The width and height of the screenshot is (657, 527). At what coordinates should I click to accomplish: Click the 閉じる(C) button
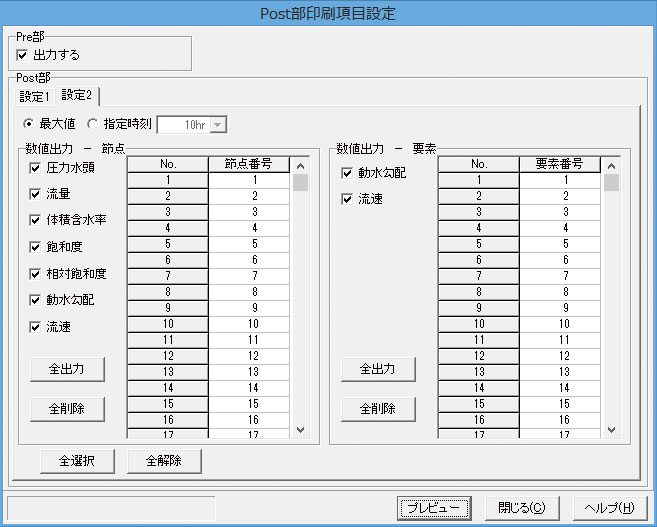click(522, 508)
